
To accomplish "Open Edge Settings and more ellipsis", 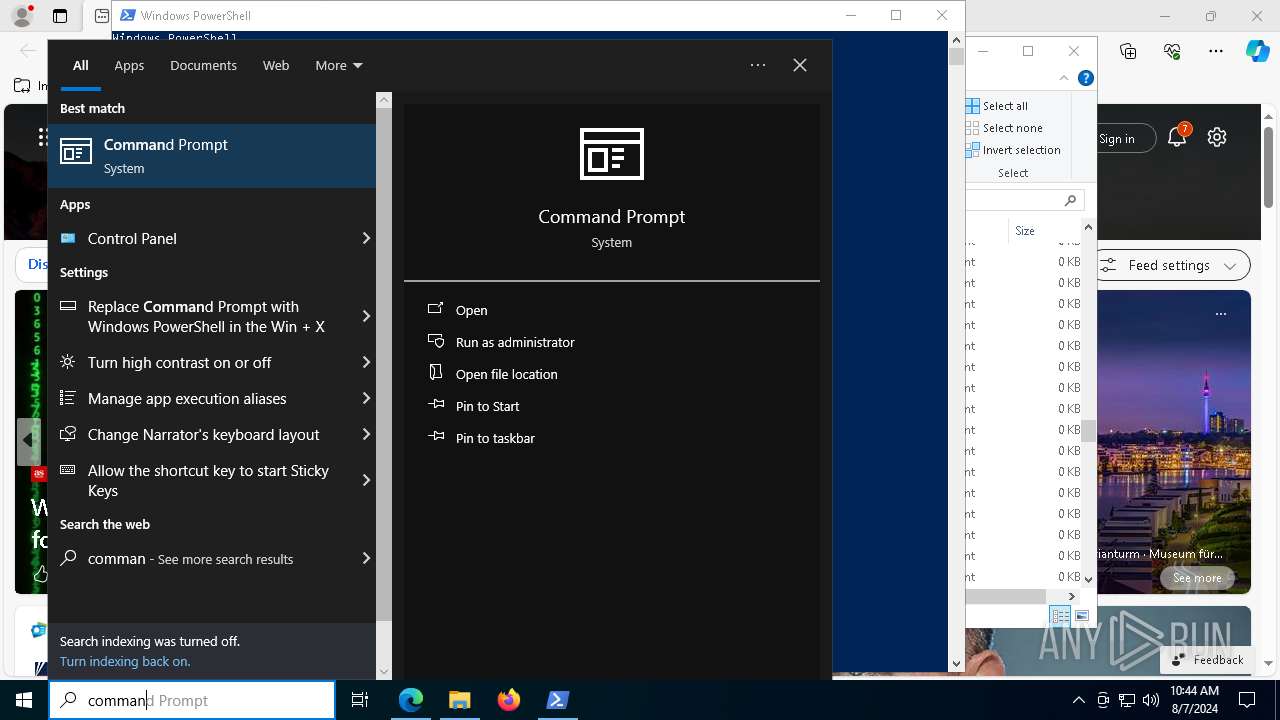I will click(1216, 51).
